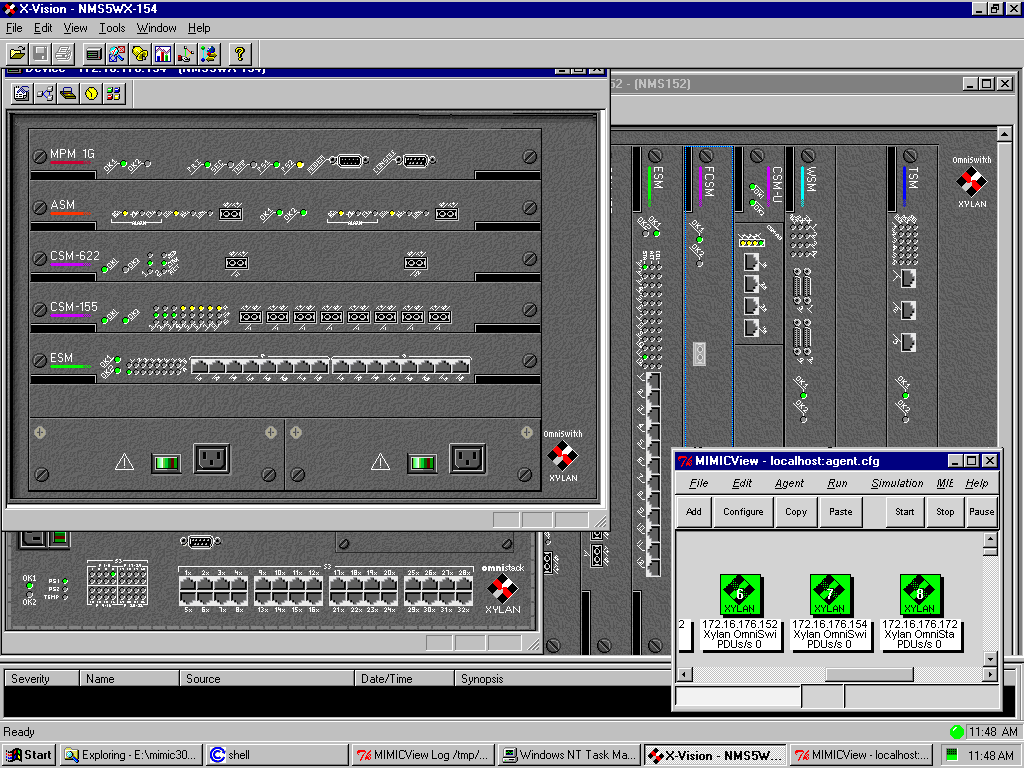
Task: Click the Start button in MIMICView toolbar
Action: [x=904, y=512]
